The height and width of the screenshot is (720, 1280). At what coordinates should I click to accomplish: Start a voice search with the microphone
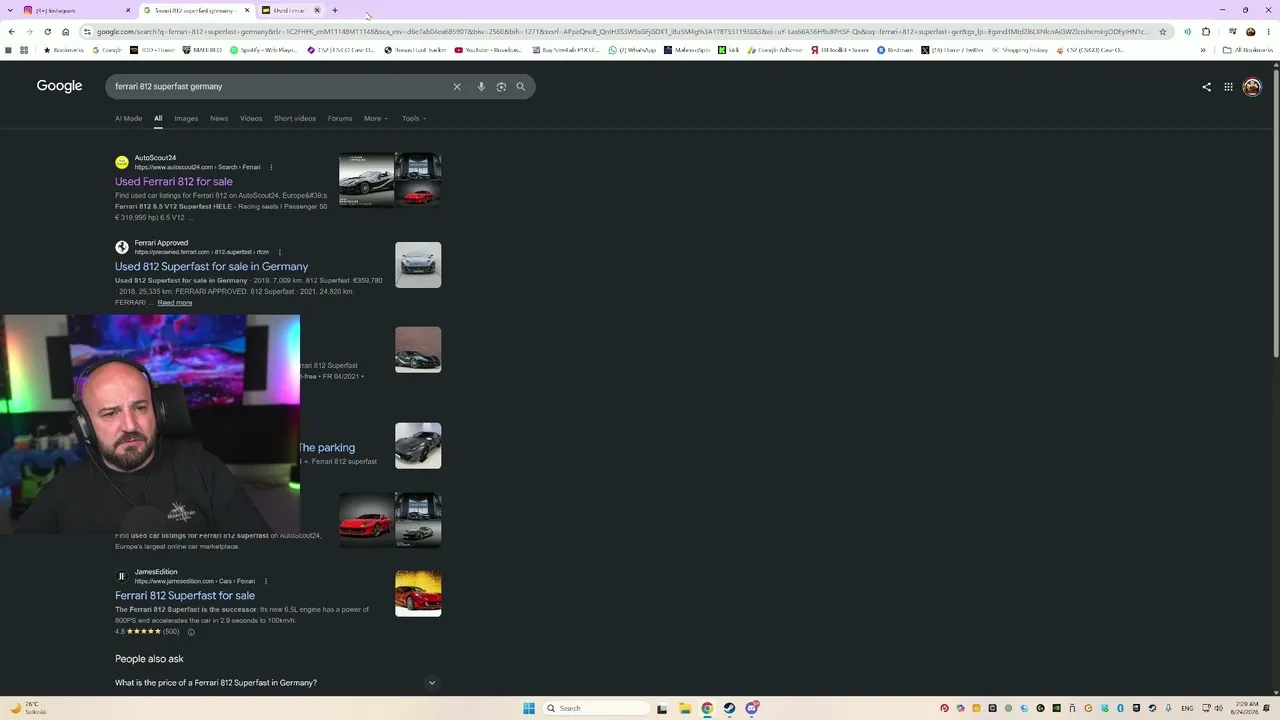[481, 87]
